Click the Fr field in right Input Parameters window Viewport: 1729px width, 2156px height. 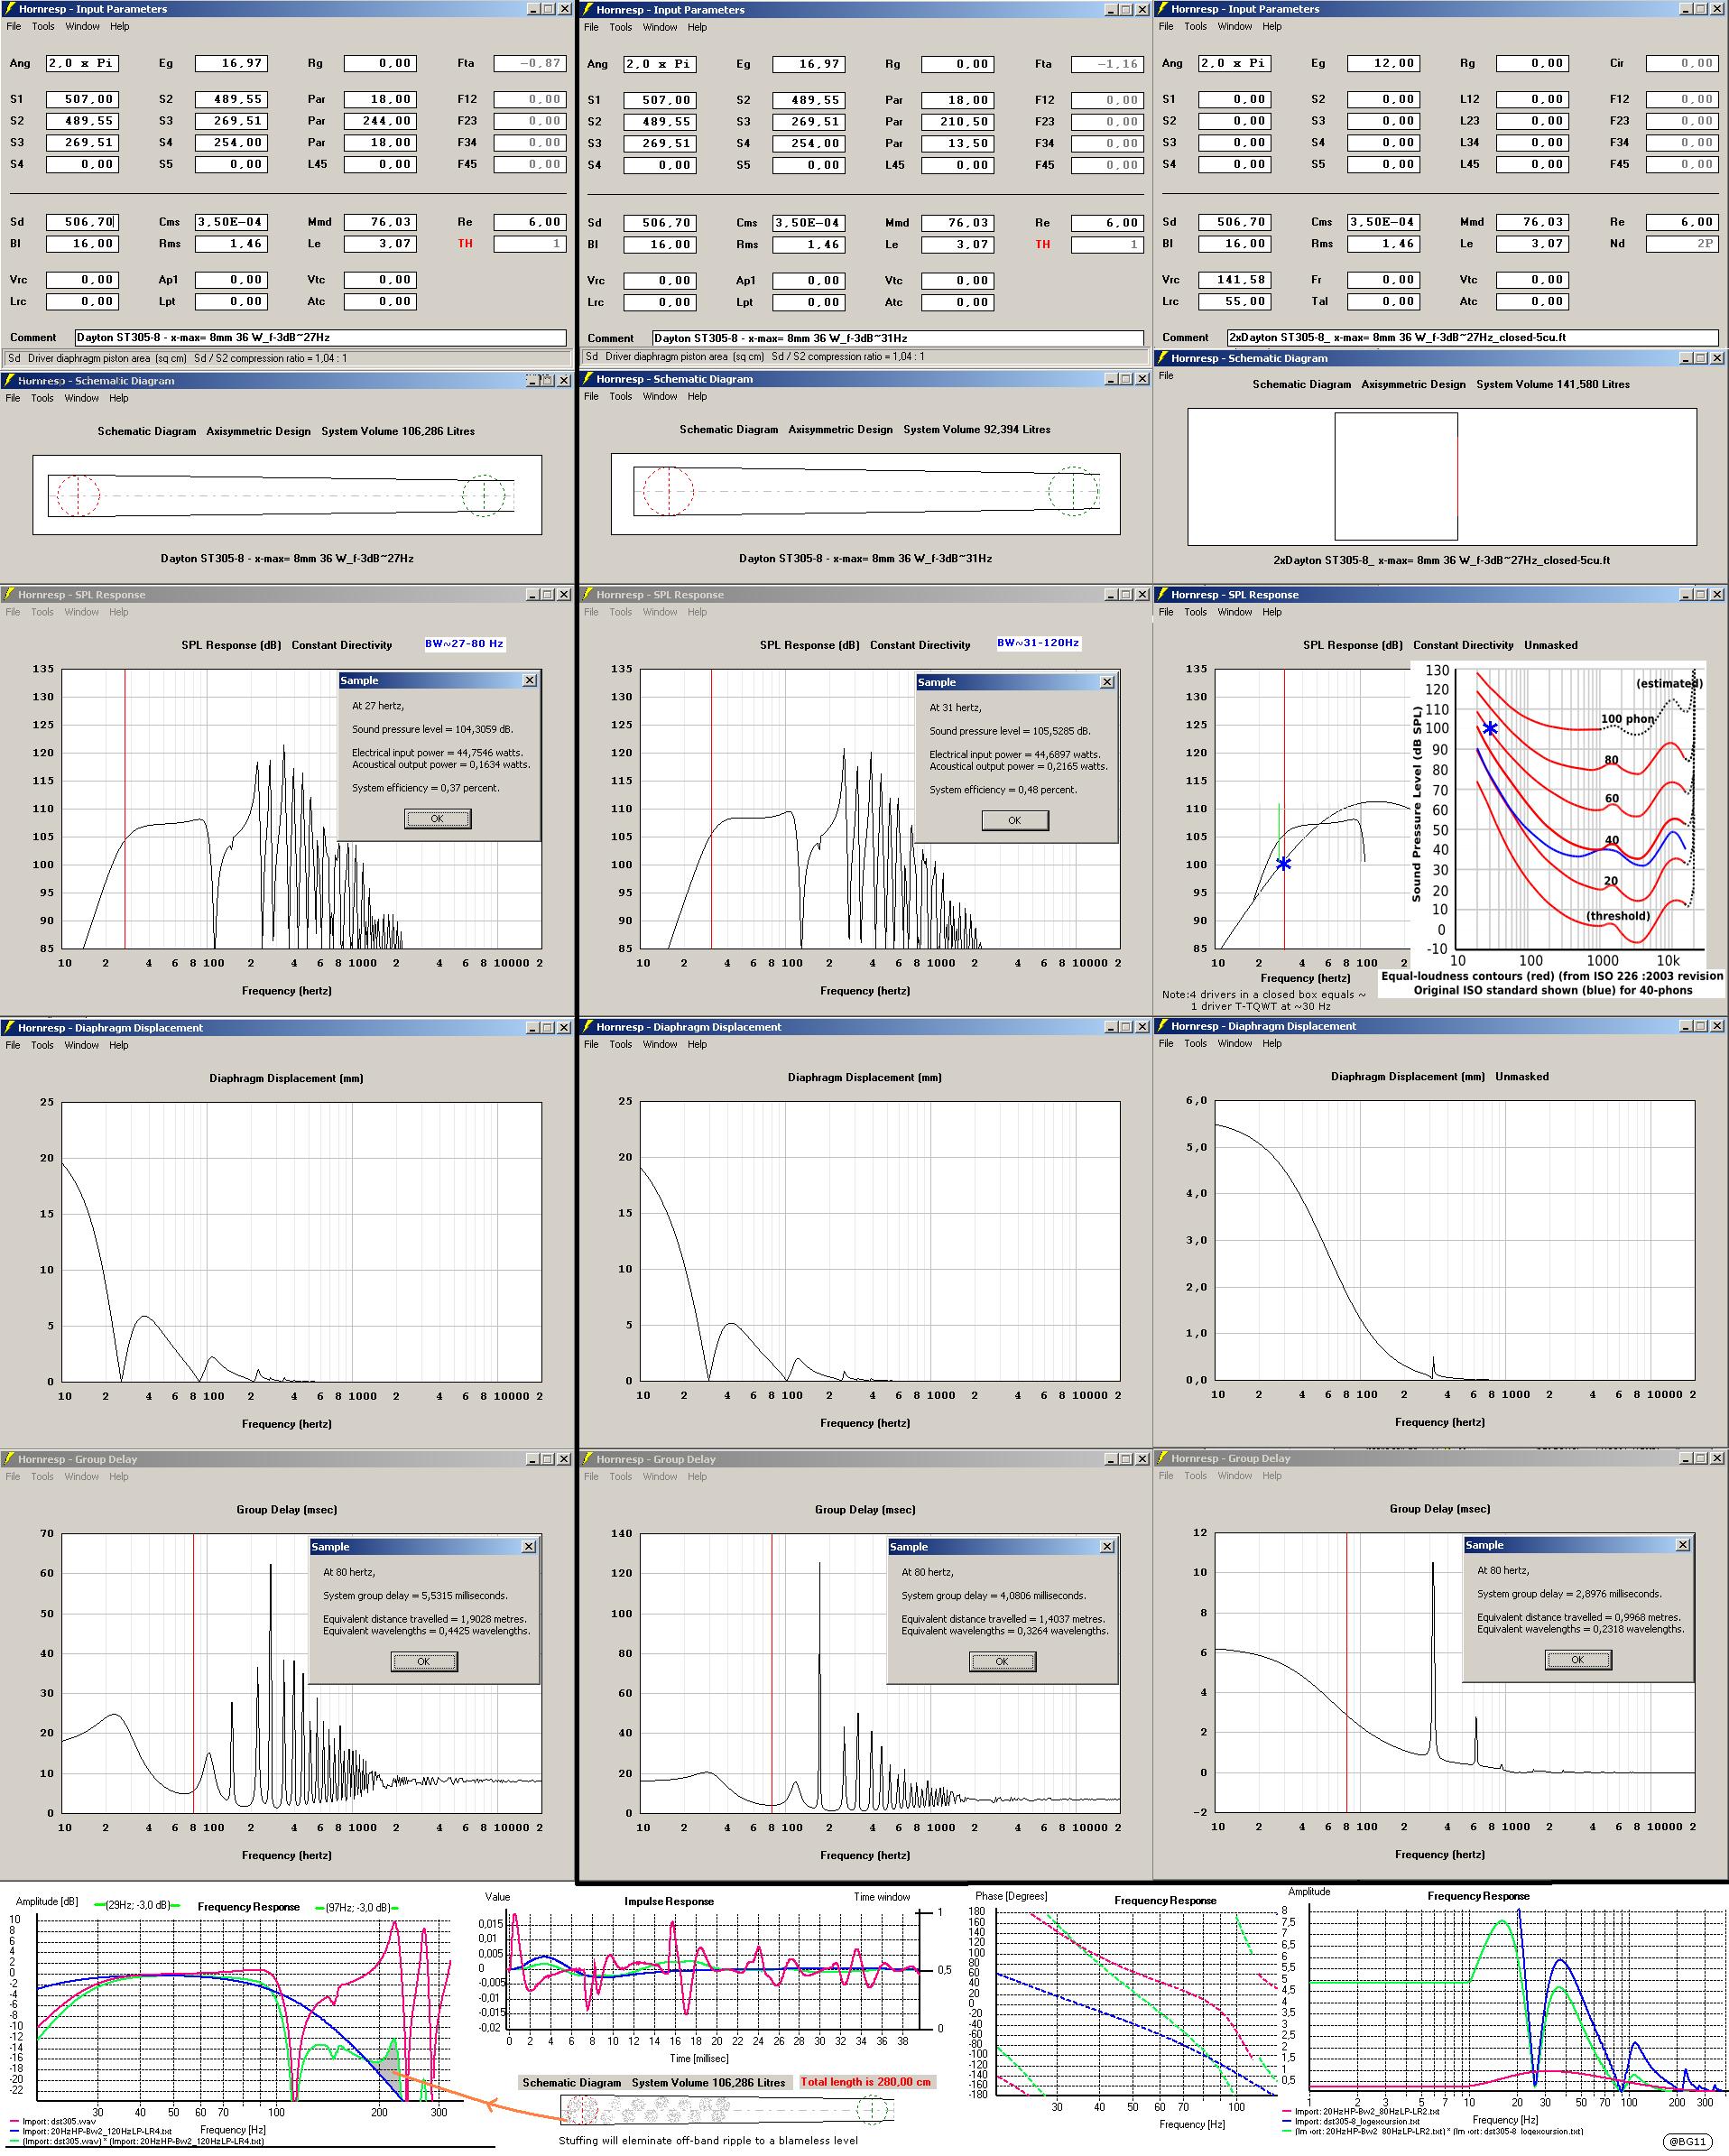click(1383, 280)
